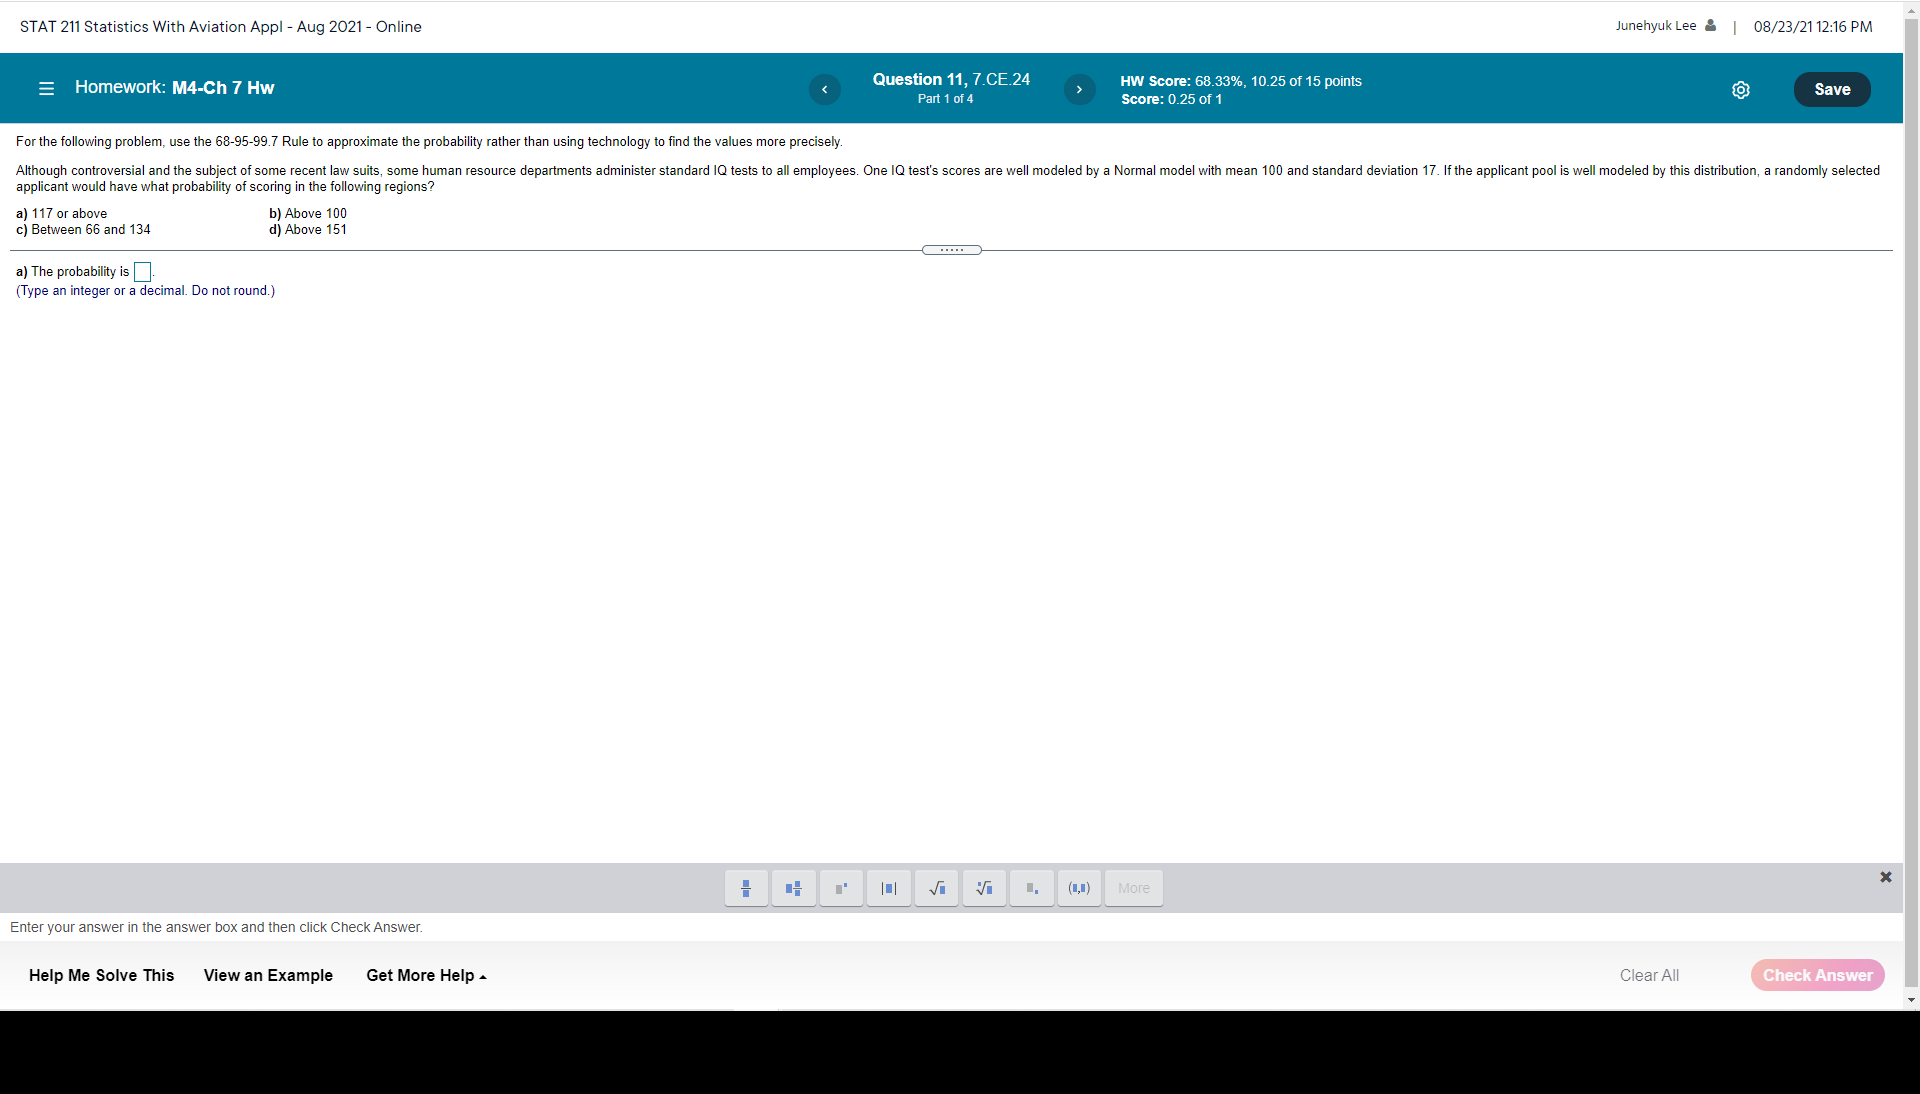Expand the Get More Help menu
Screen dimensions: 1920x1094
coord(425,975)
